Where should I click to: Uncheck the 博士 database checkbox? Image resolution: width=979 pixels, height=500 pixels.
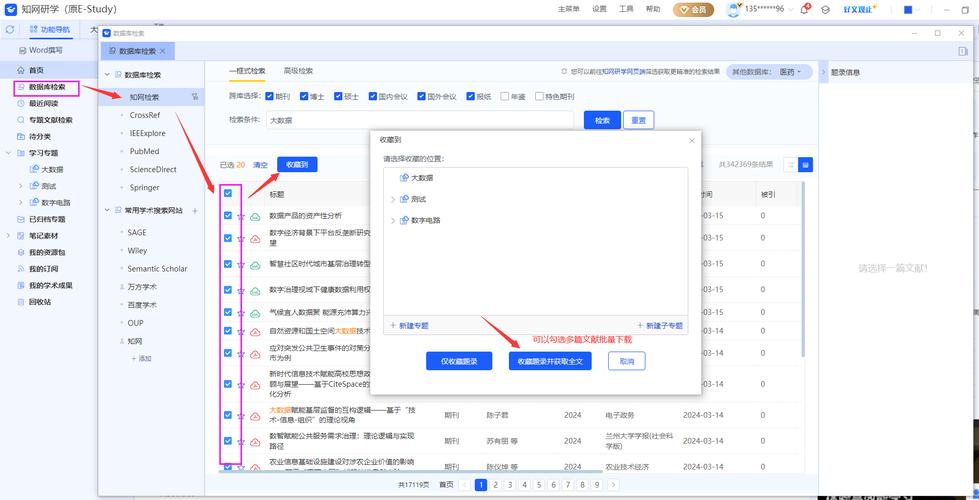(304, 96)
